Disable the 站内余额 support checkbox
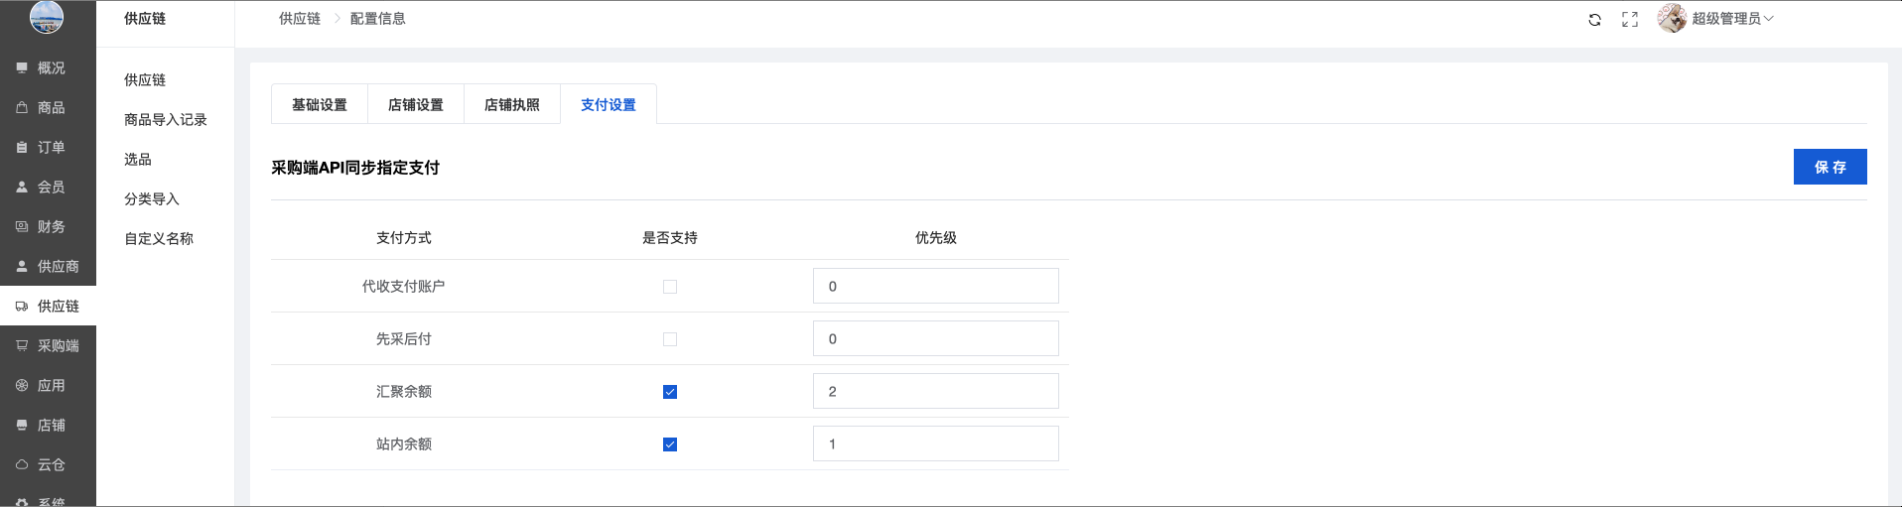The image size is (1902, 507). click(x=670, y=444)
